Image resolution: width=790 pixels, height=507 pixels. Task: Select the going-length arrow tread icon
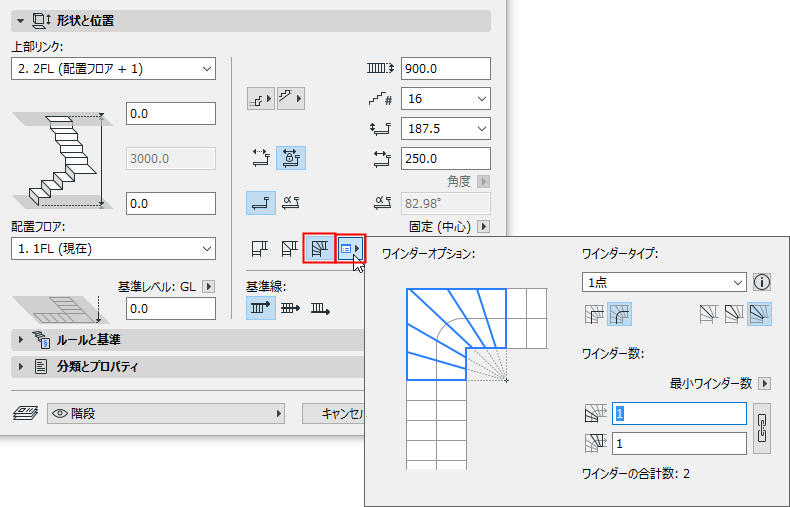[x=260, y=158]
